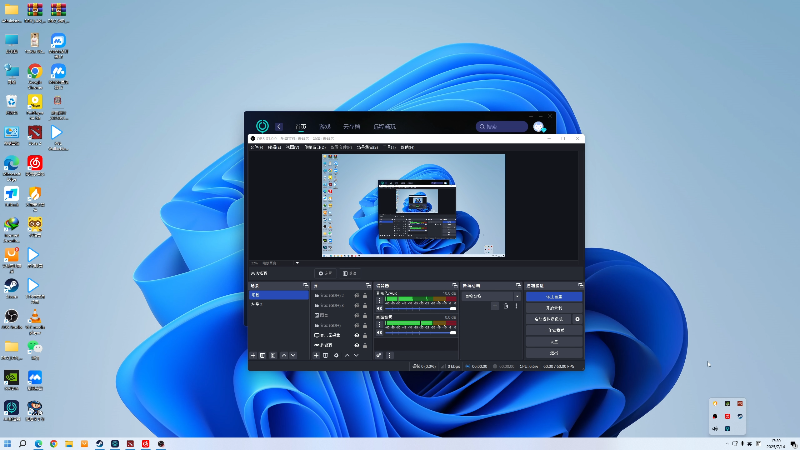Mute the upper audio mixer channel
Image resolution: width=800 pixels, height=450 pixels.
[x=379, y=309]
